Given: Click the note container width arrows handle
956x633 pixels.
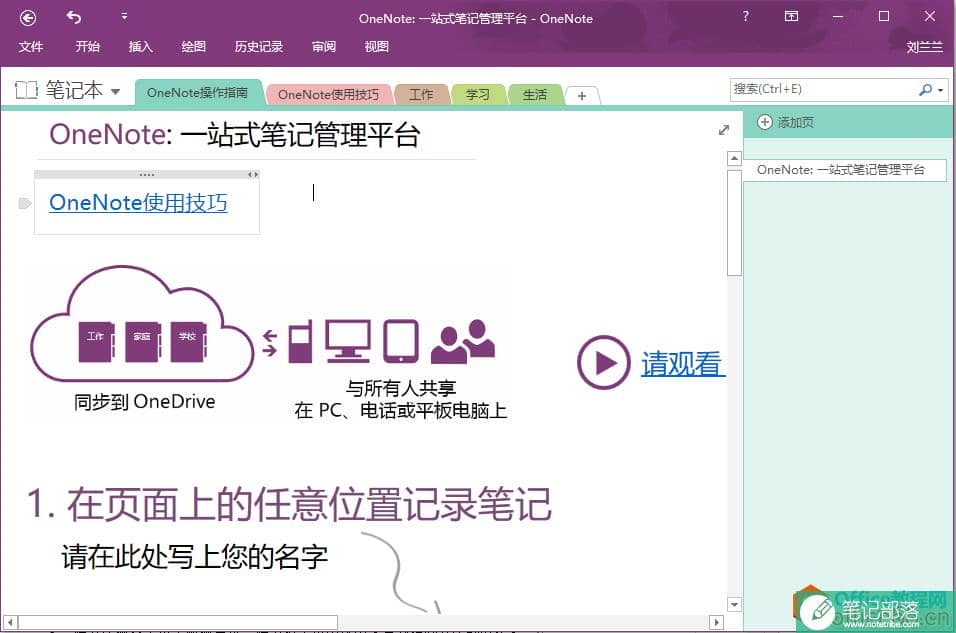Looking at the screenshot, I should pyautogui.click(x=253, y=174).
